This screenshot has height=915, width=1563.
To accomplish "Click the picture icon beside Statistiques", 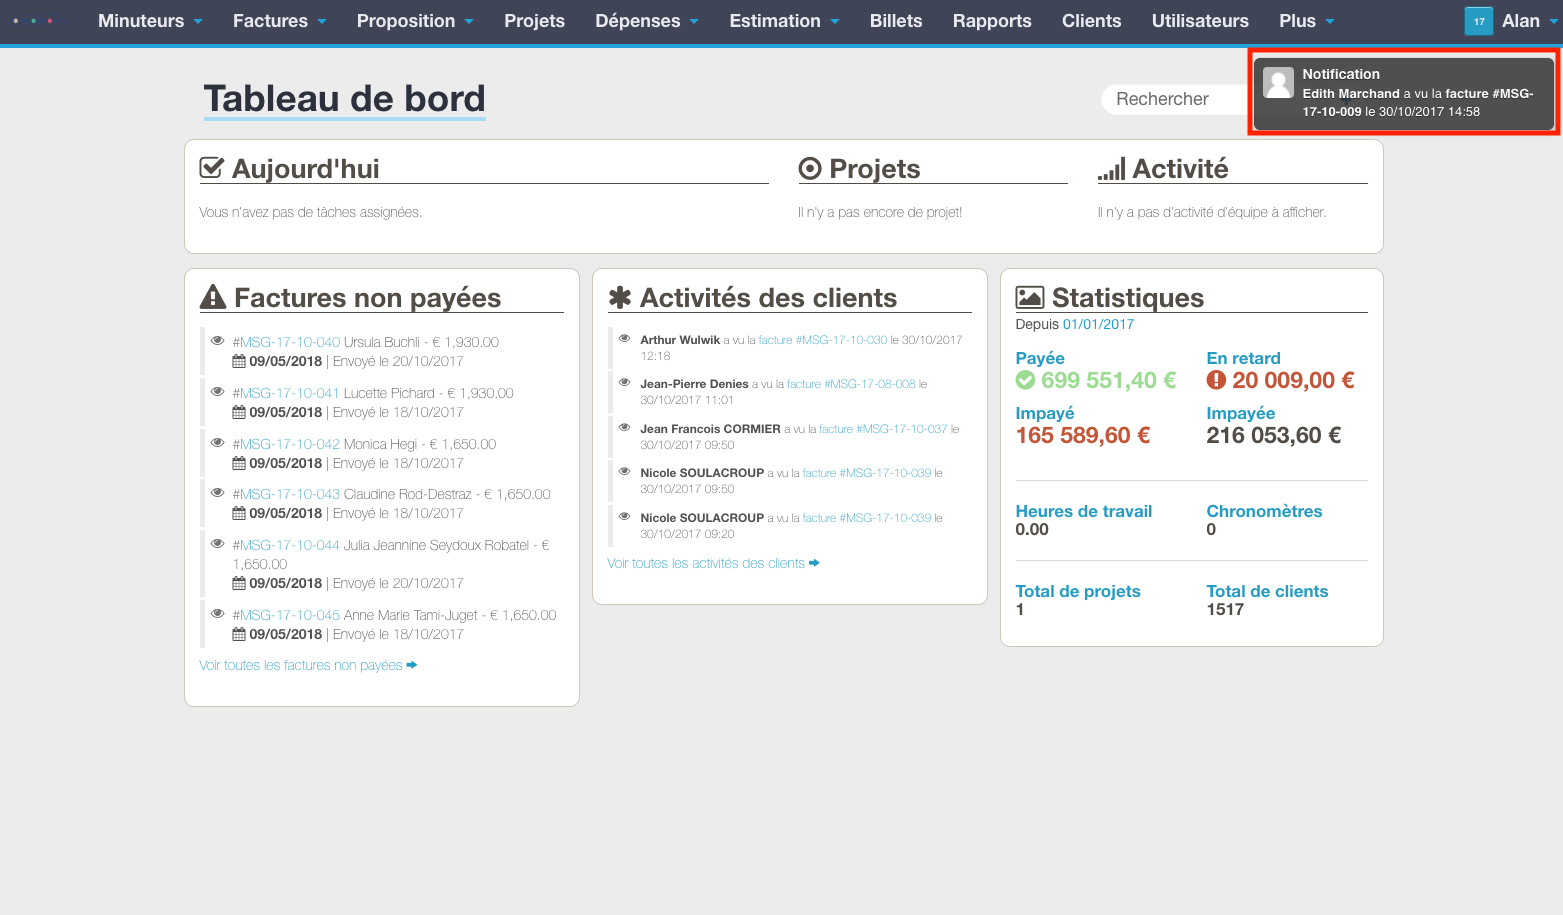I will click(1030, 297).
